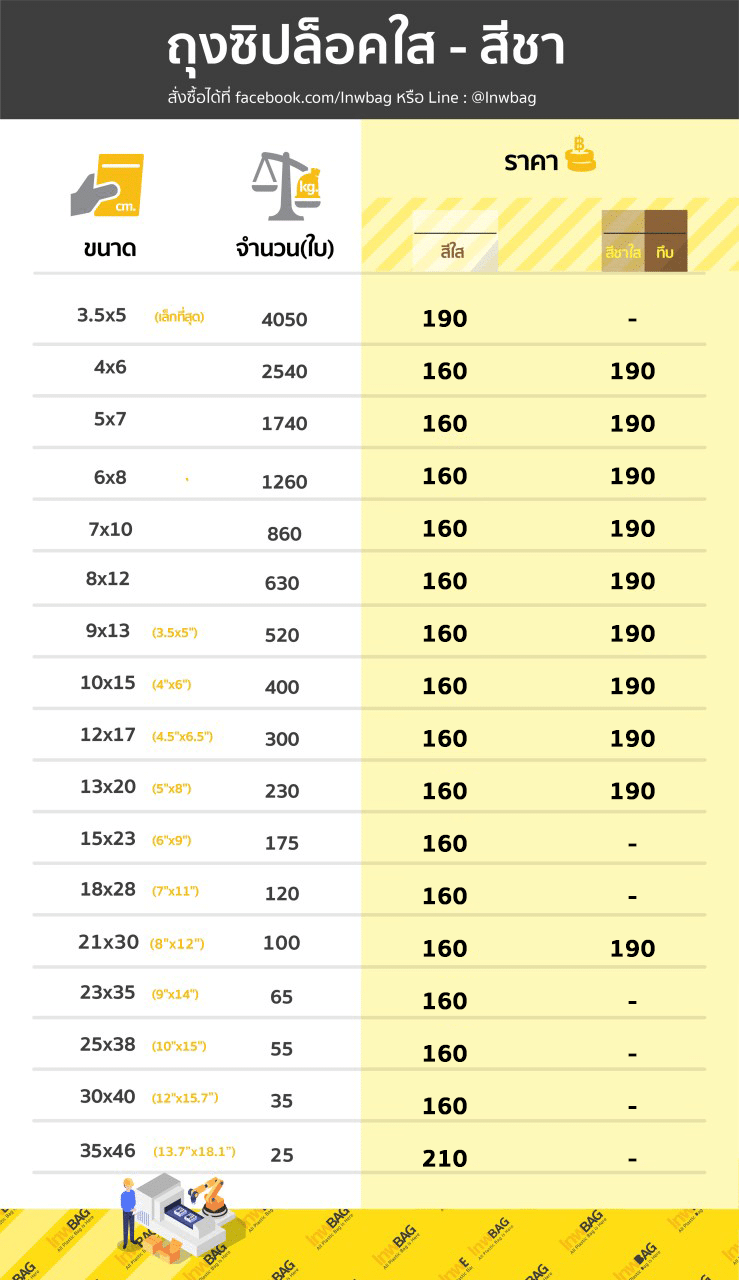The height and width of the screenshot is (1280, 739).
Task: Select the 21x30 size label
Action: point(107,941)
